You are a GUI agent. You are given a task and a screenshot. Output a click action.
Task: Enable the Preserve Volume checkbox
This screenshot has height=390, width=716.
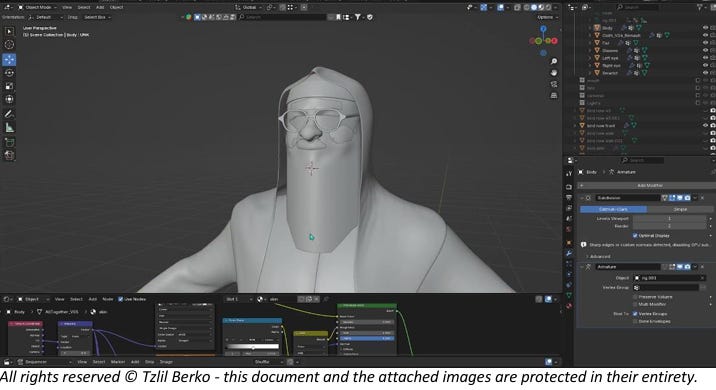[635, 297]
